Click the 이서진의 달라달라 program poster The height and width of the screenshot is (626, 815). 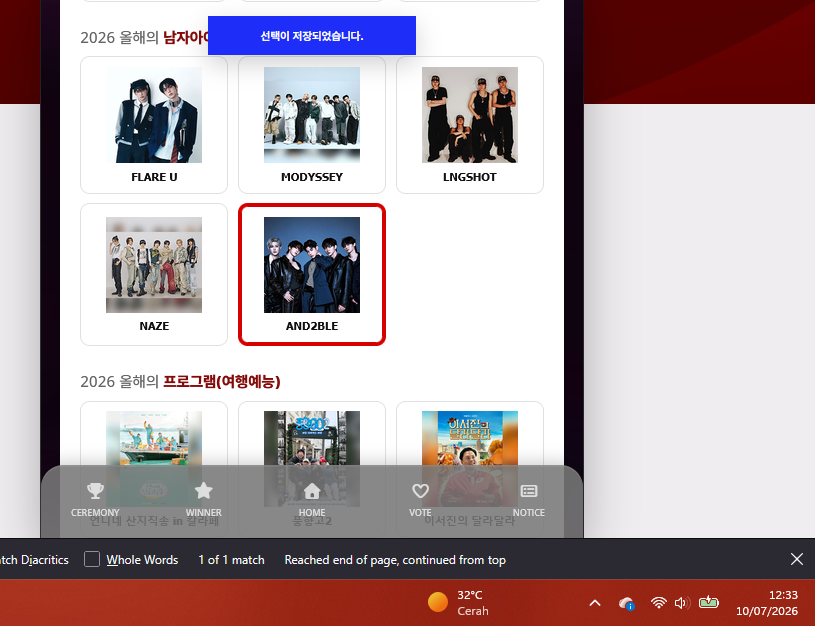click(470, 459)
